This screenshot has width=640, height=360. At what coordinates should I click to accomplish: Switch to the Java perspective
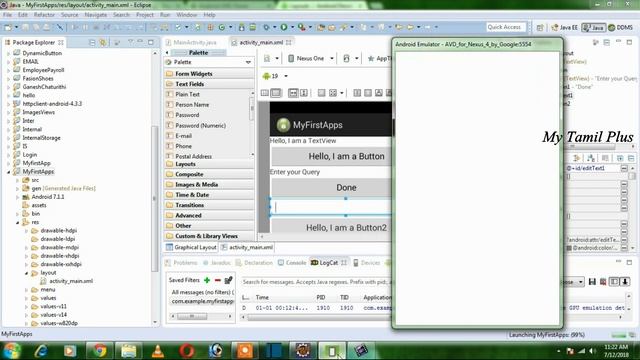point(593,27)
